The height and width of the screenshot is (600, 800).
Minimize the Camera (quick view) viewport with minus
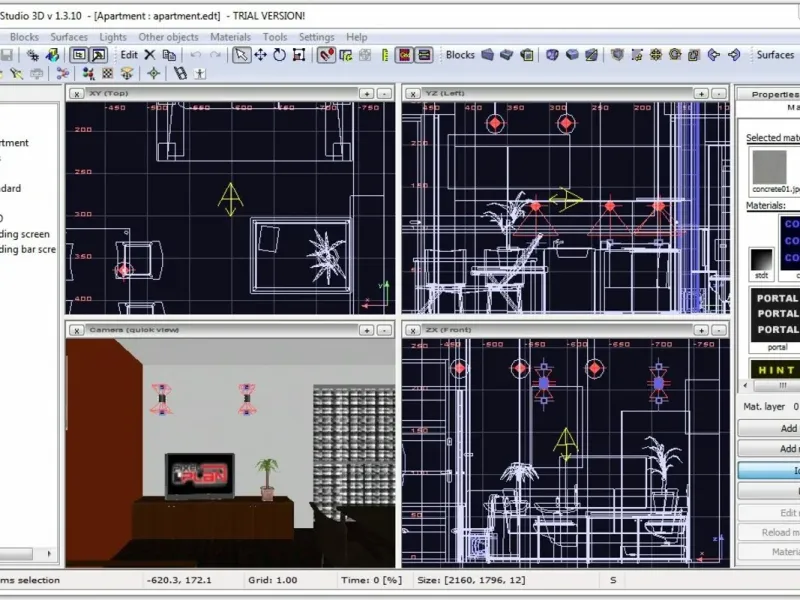pos(384,330)
